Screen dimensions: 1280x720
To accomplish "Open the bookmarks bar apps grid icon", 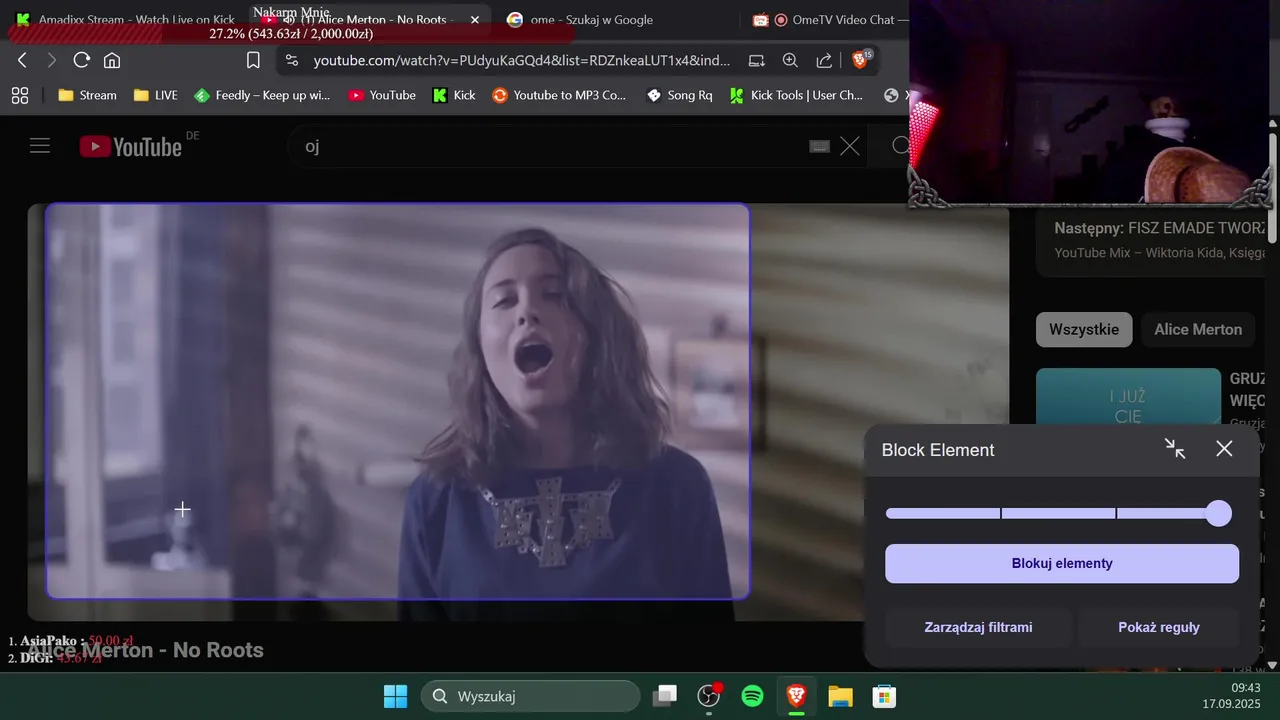I will pos(20,95).
